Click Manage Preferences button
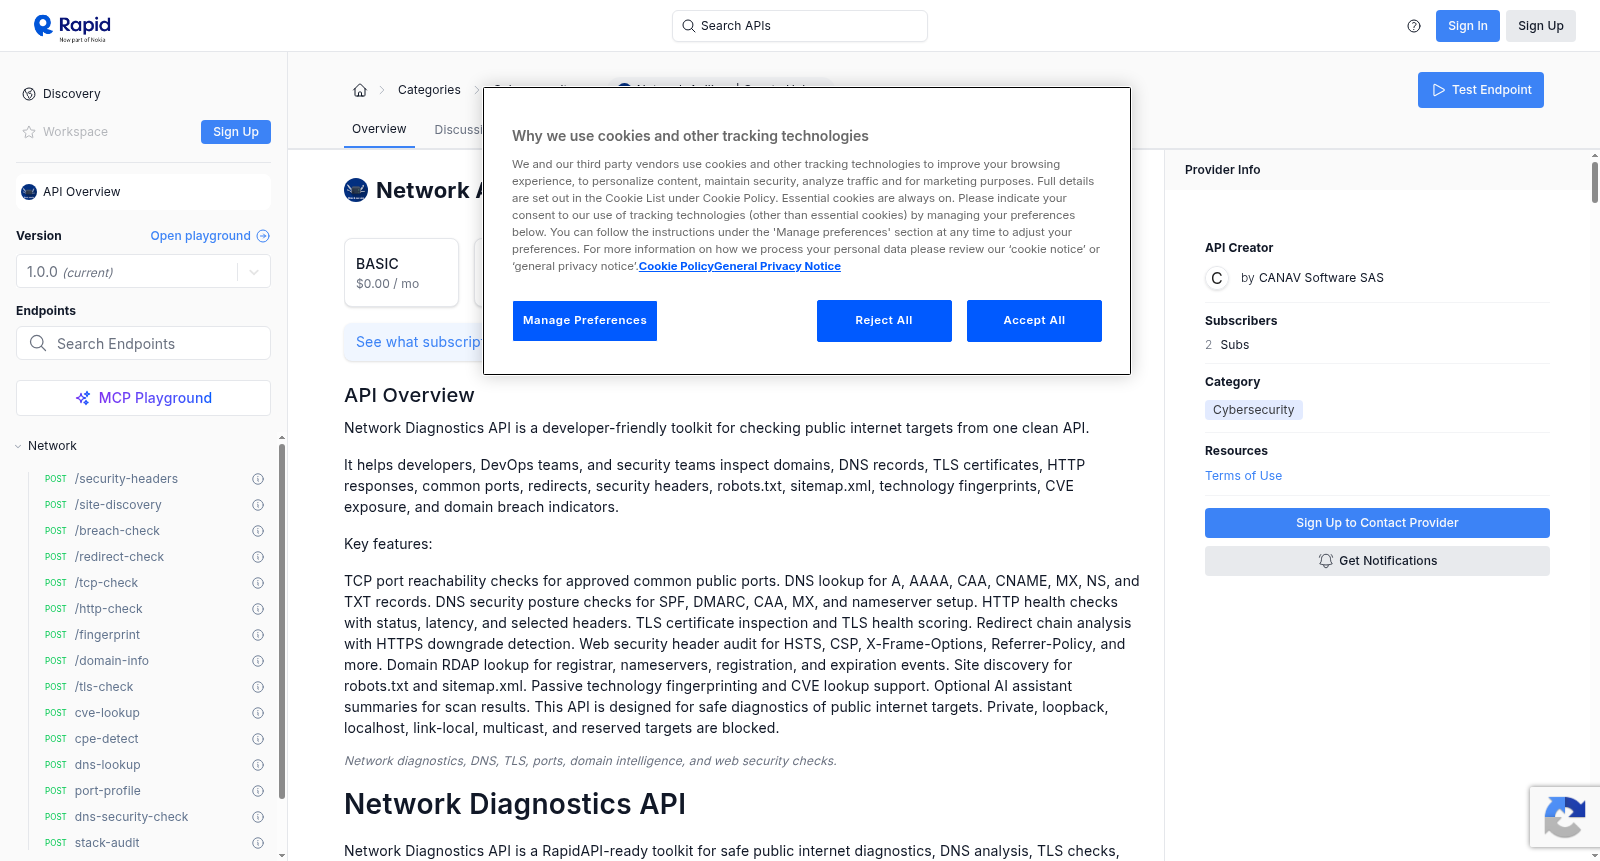 pyautogui.click(x=585, y=321)
